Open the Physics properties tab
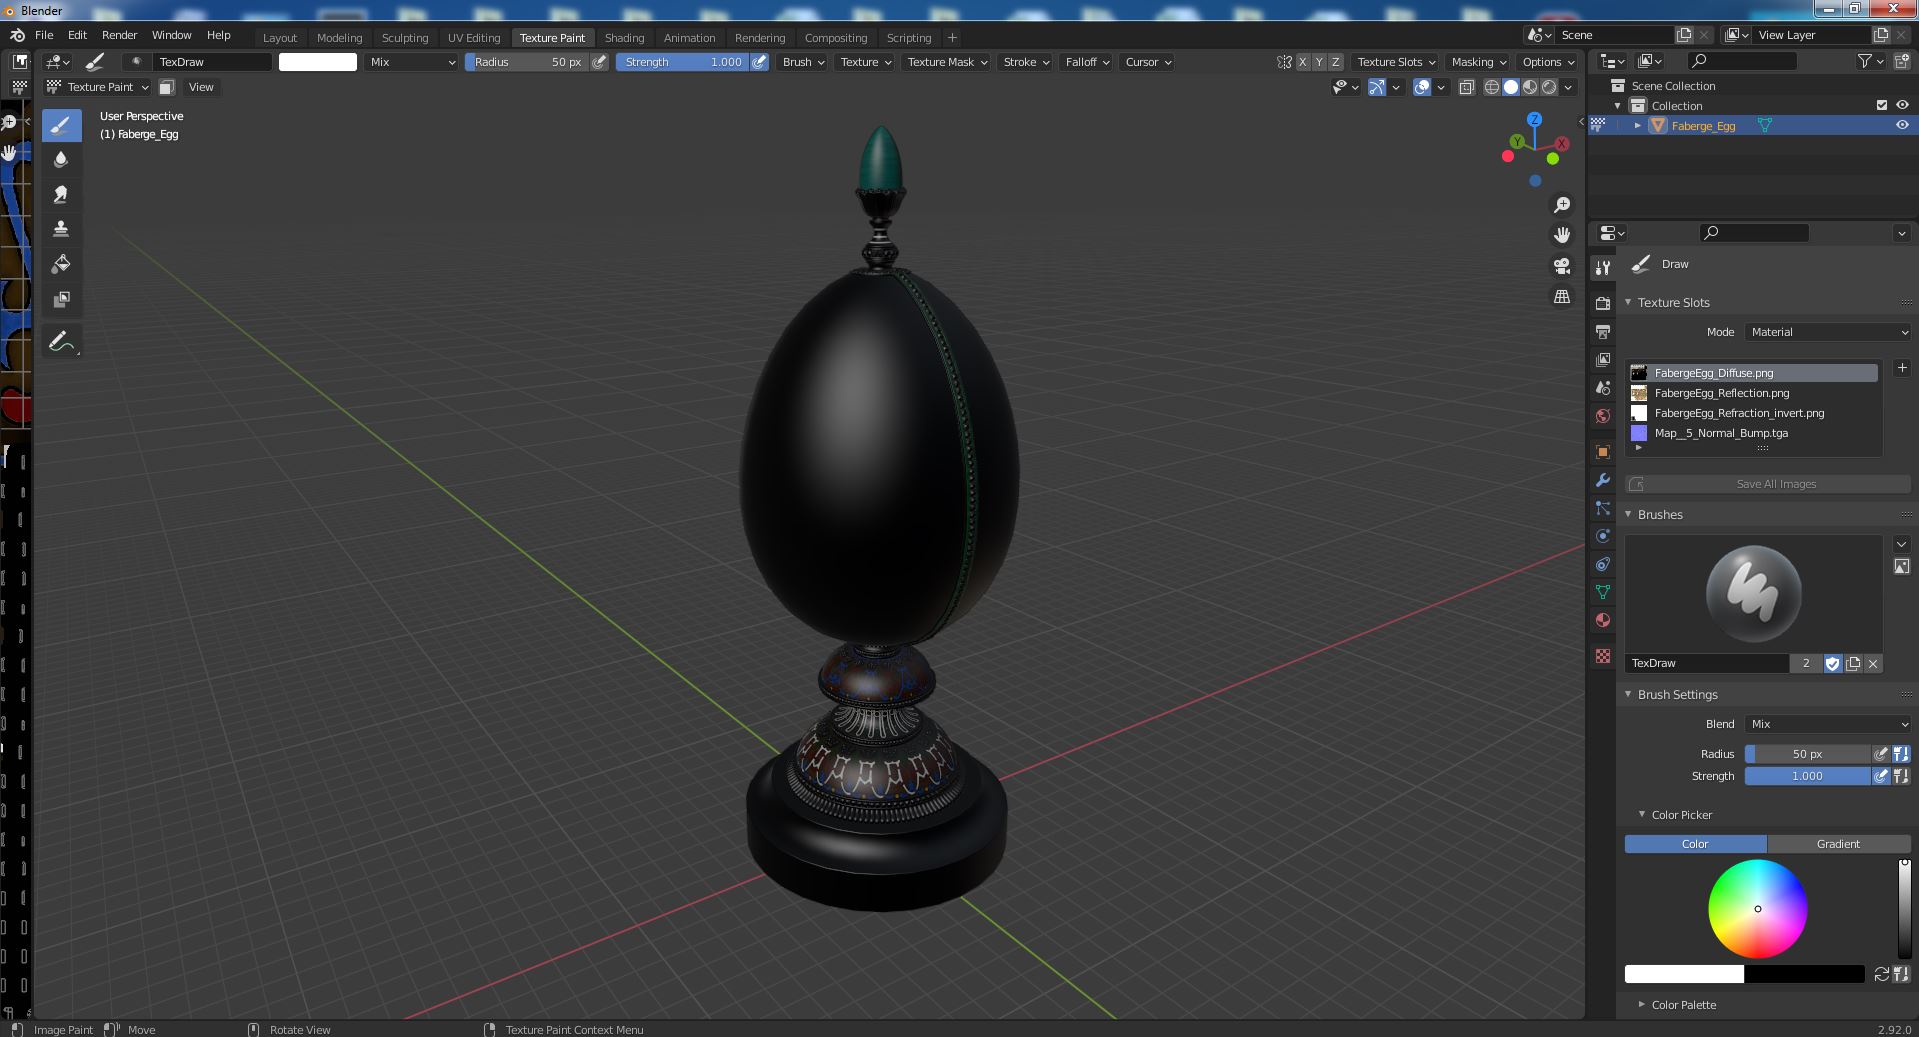 1603,536
